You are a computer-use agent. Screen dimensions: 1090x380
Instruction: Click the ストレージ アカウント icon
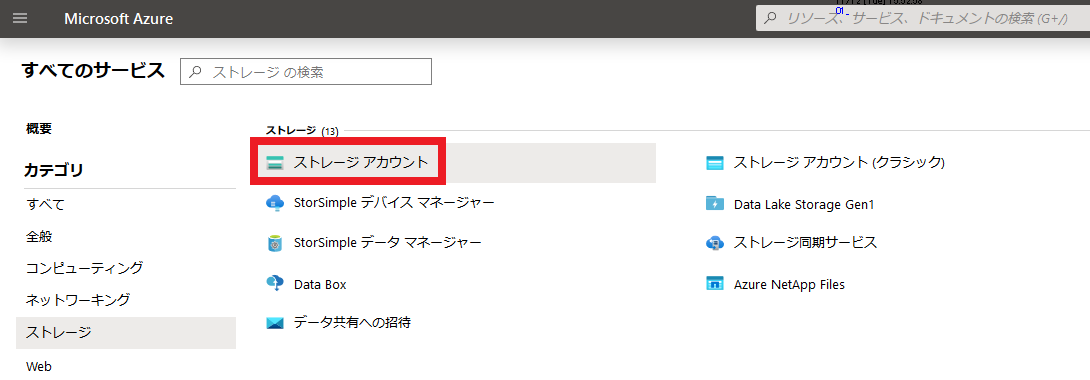pyautogui.click(x=276, y=163)
